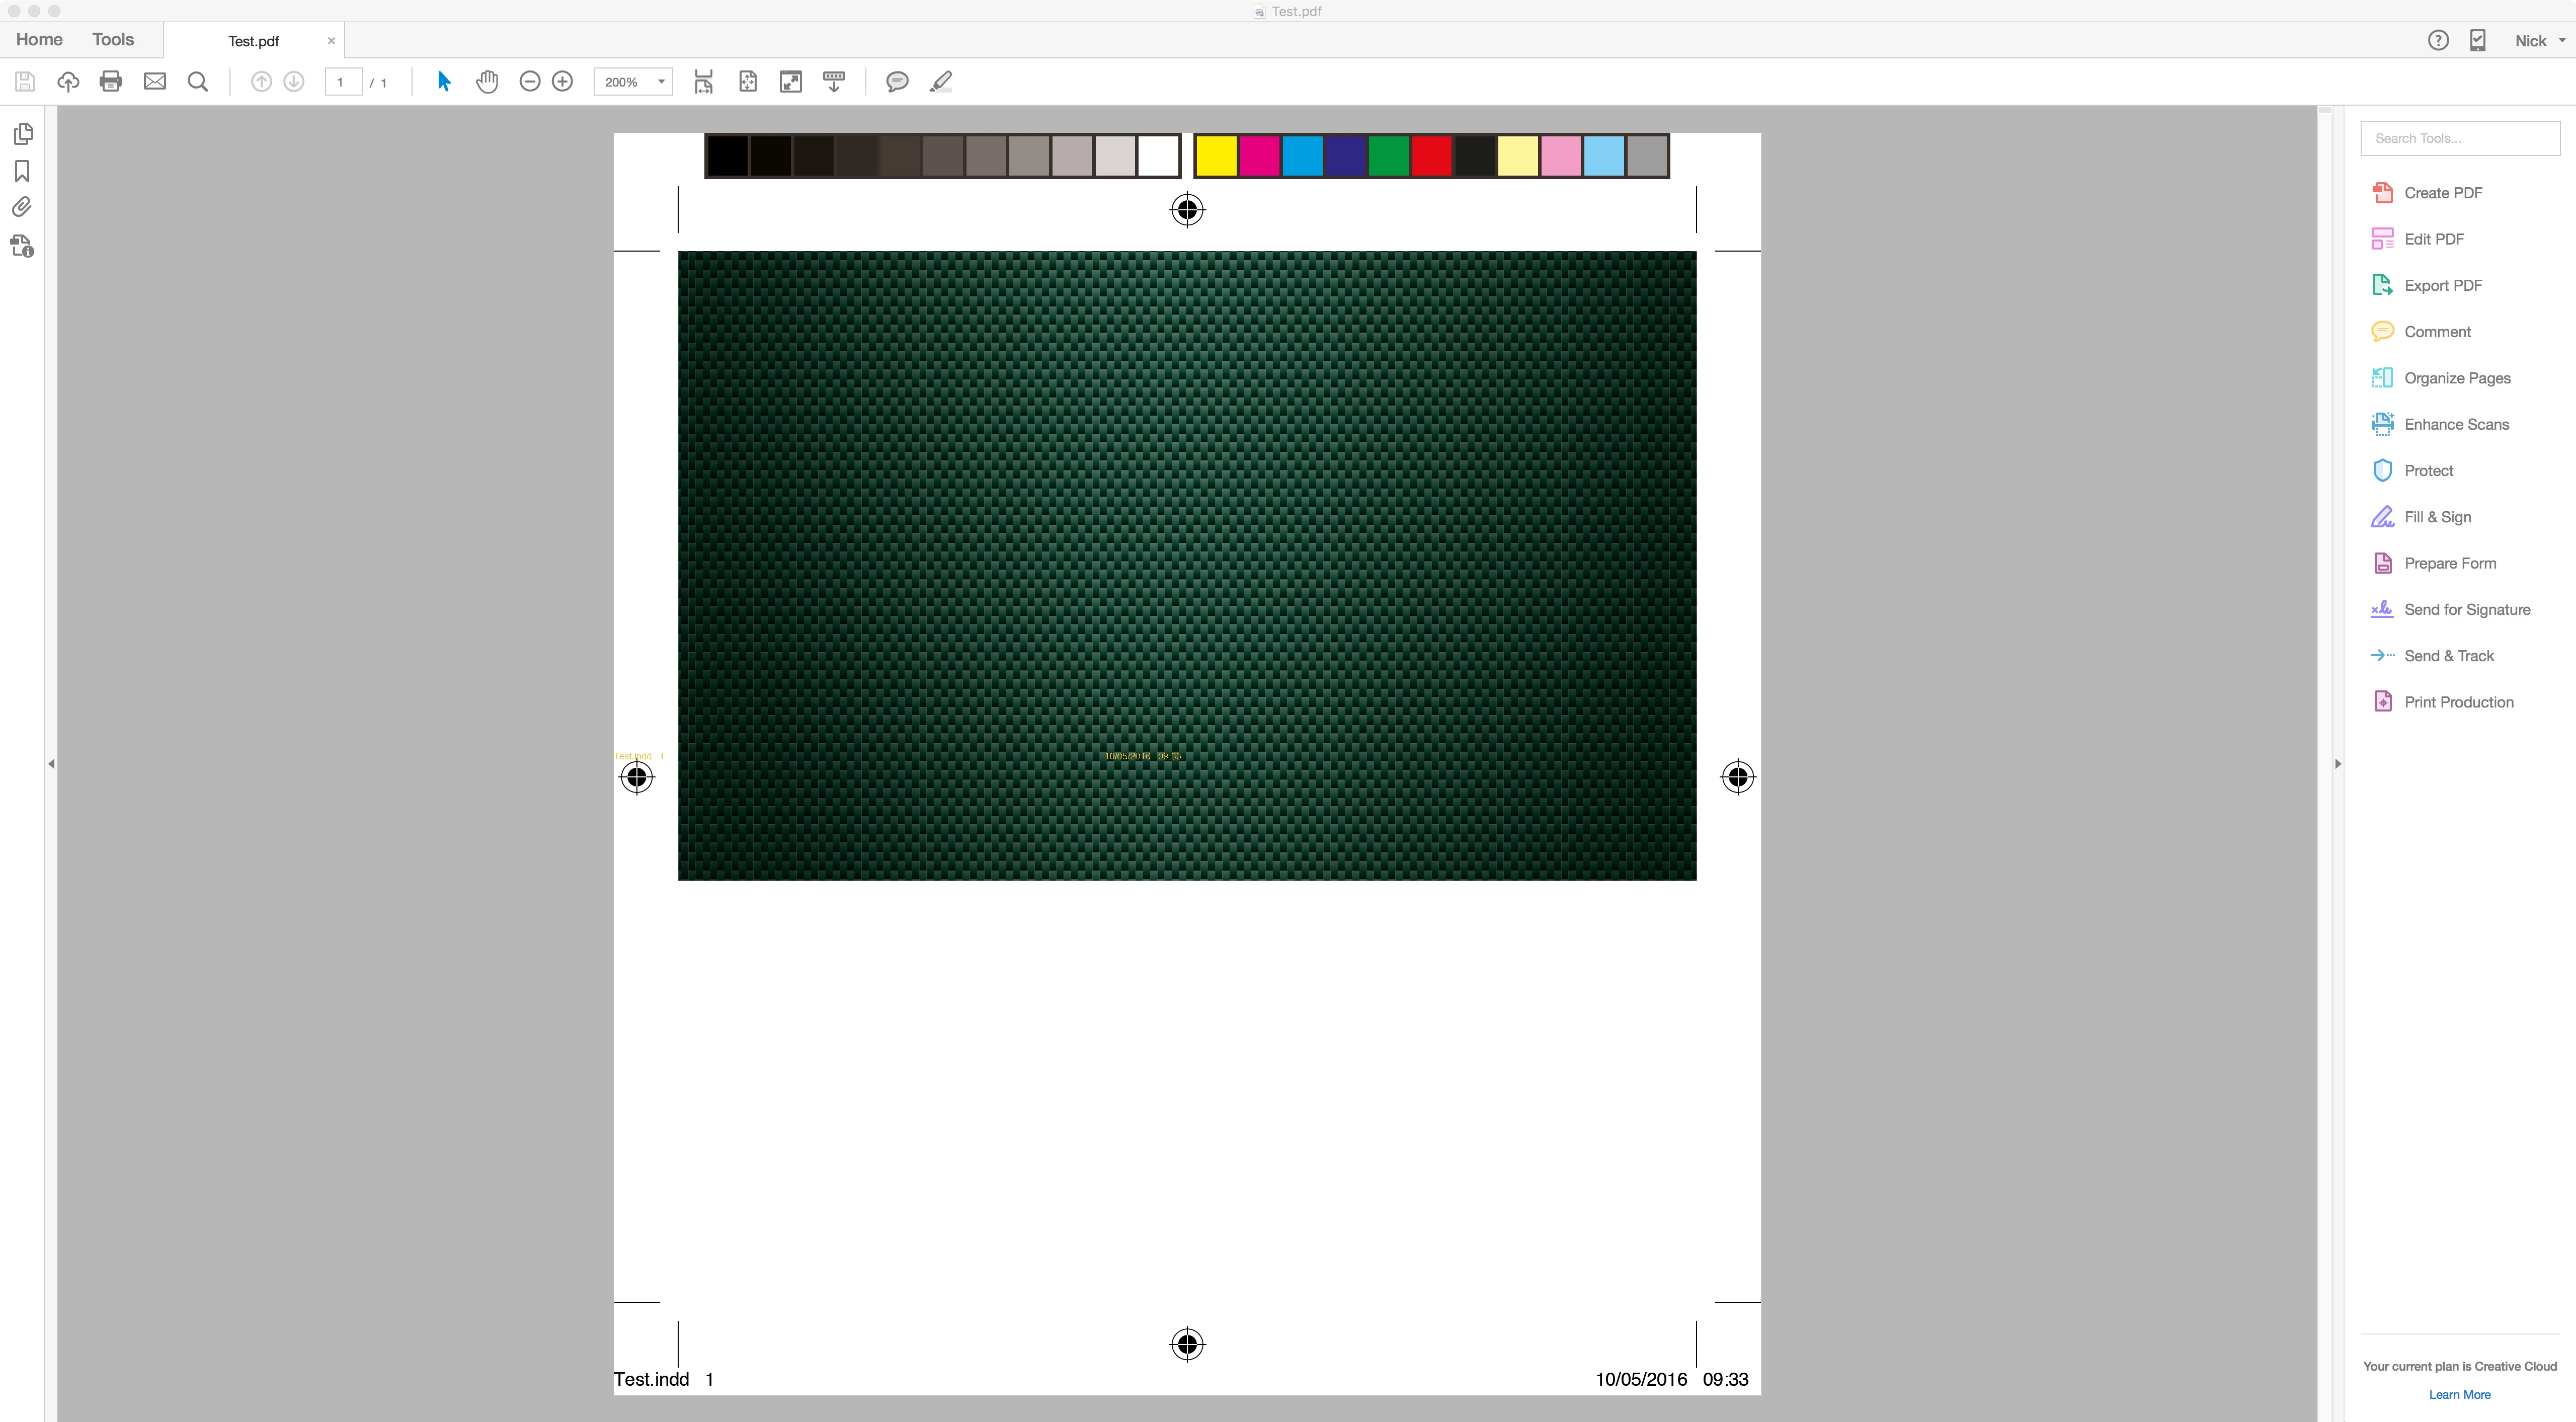
Task: Expand the left navigation pane arrow
Action: click(51, 764)
